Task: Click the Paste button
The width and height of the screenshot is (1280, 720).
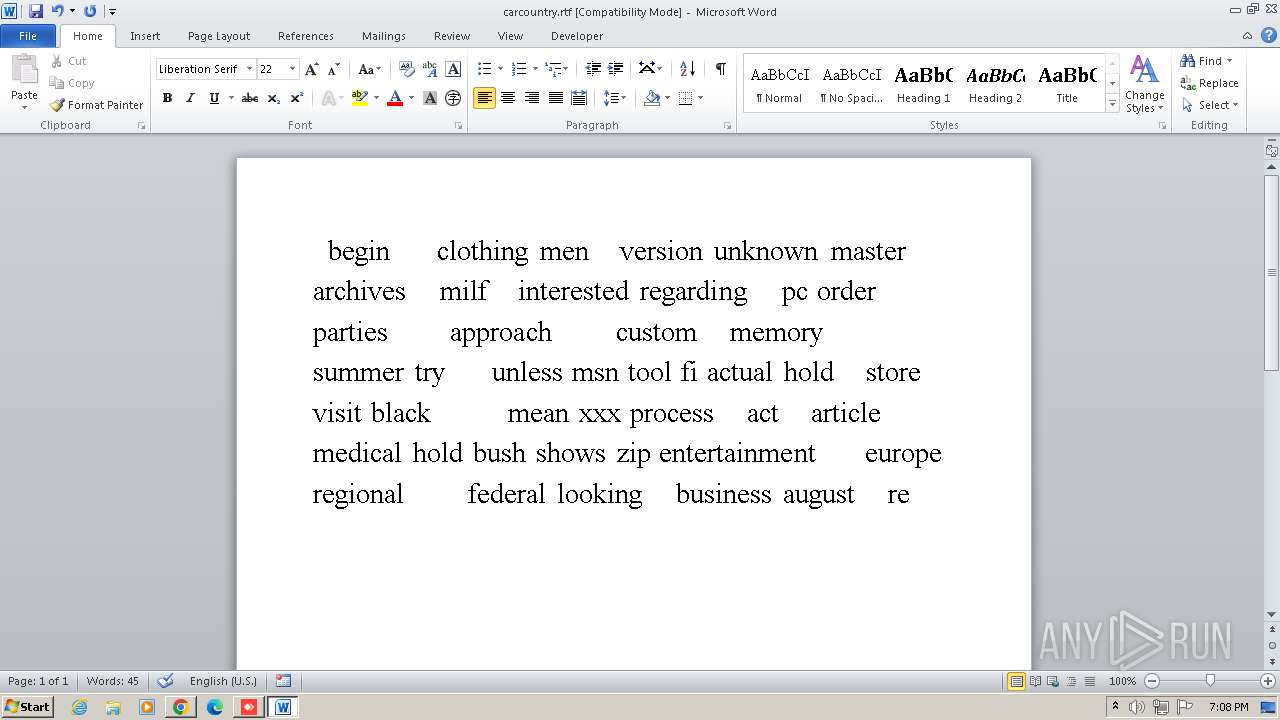Action: click(x=24, y=80)
